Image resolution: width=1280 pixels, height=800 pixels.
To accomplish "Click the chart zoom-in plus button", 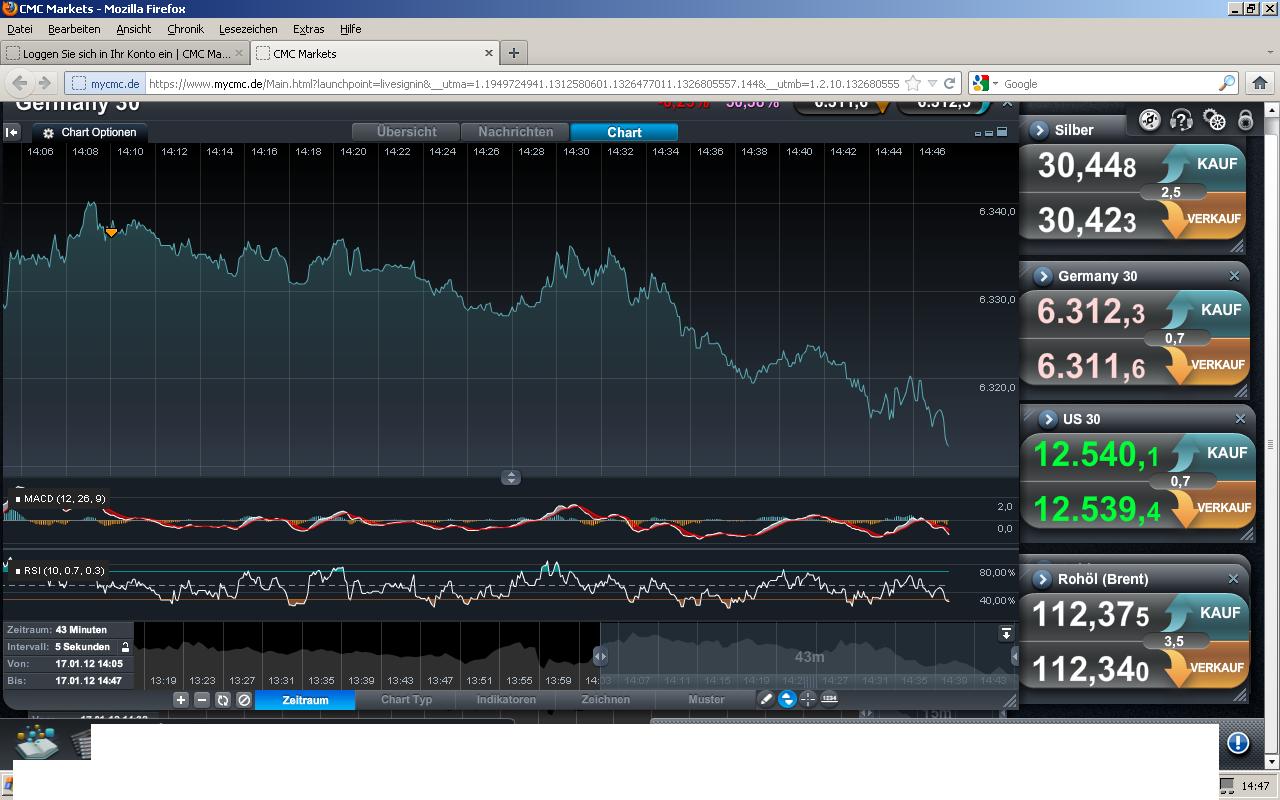I will point(181,700).
